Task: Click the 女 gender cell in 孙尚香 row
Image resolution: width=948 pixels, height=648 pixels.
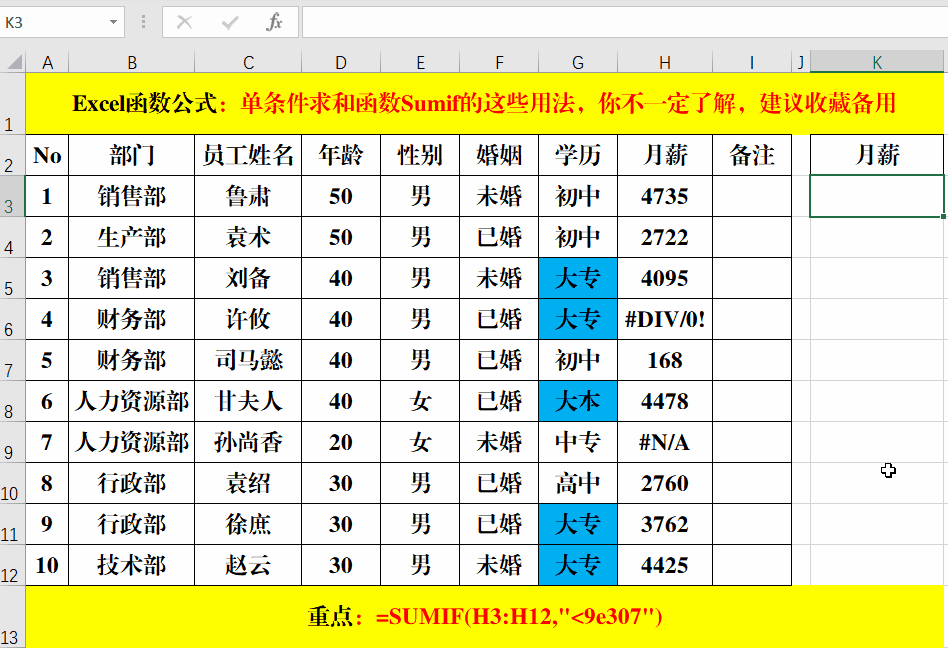Action: click(420, 442)
